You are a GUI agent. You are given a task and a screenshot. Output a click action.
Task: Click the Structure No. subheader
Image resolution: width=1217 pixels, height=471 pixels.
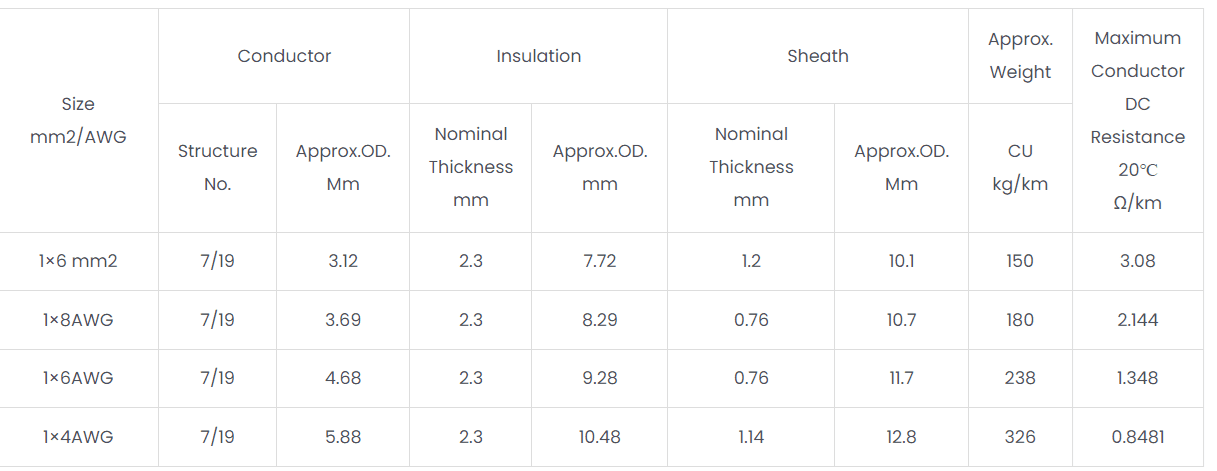click(x=217, y=167)
